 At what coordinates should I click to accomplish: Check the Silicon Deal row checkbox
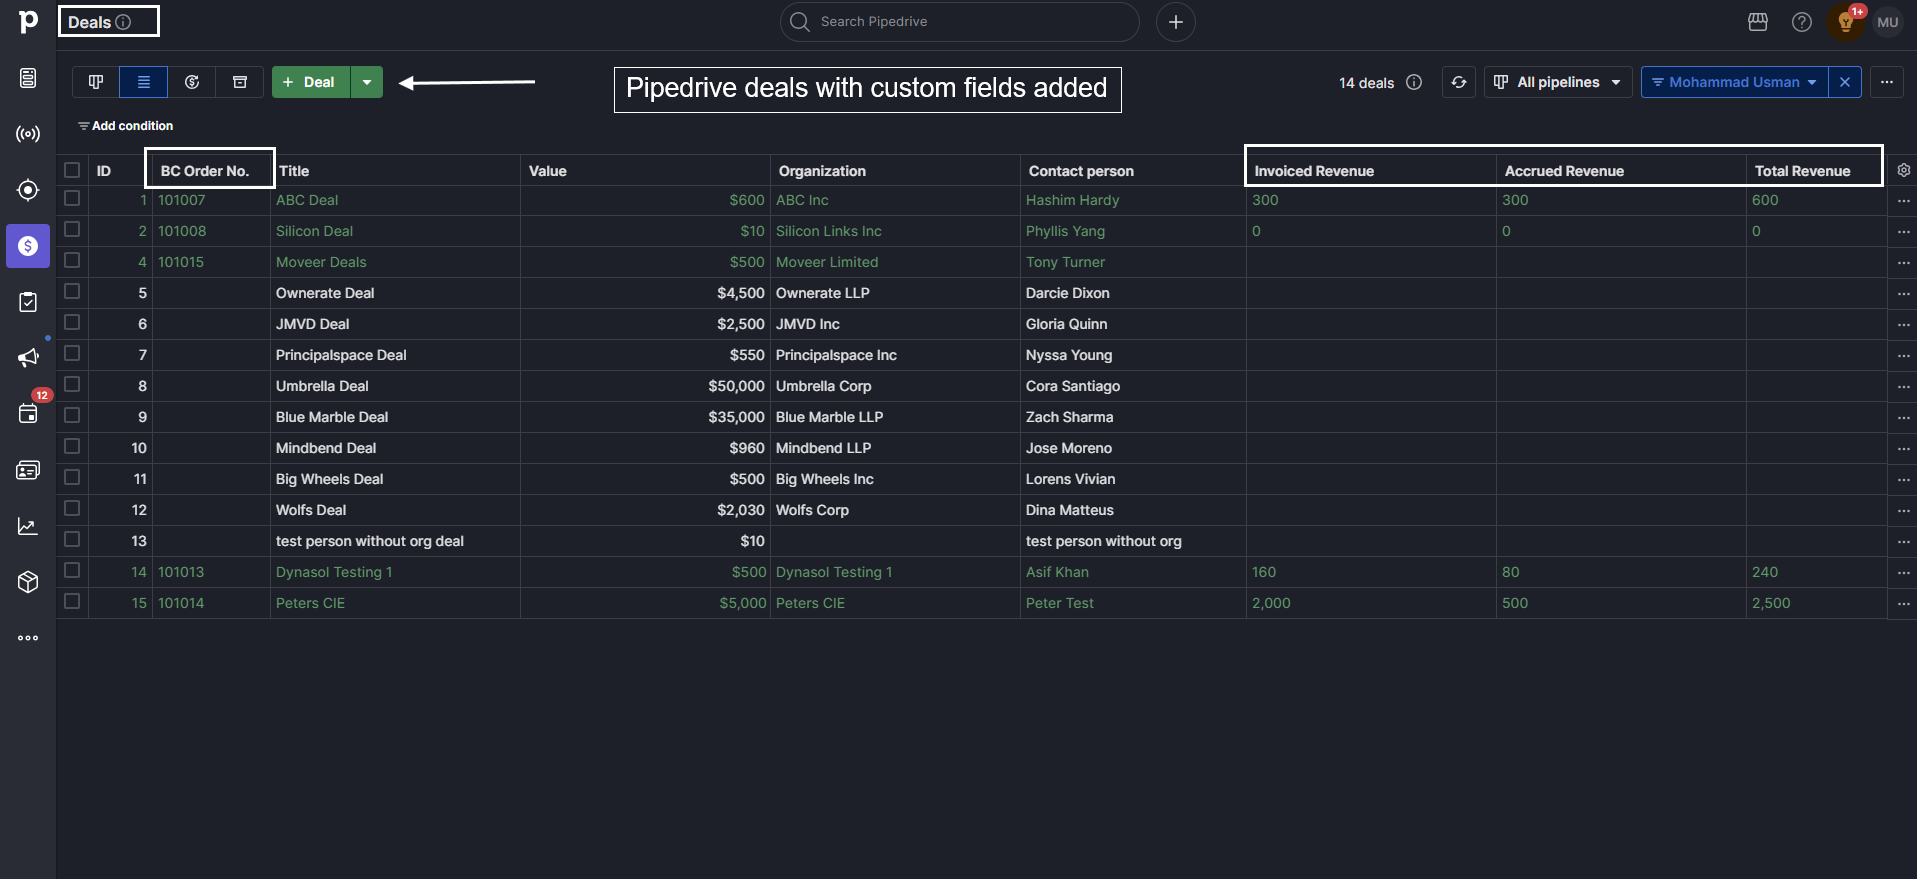[x=72, y=229]
